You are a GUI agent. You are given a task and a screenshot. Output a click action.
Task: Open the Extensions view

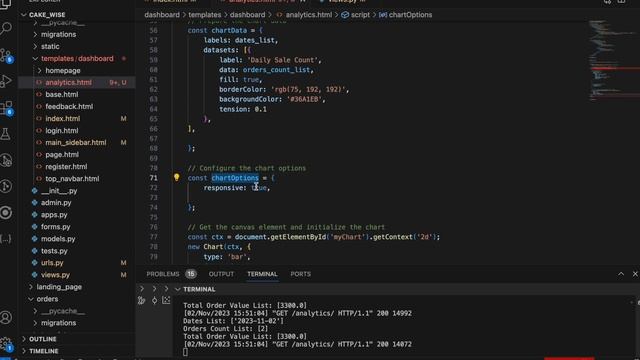point(7,108)
